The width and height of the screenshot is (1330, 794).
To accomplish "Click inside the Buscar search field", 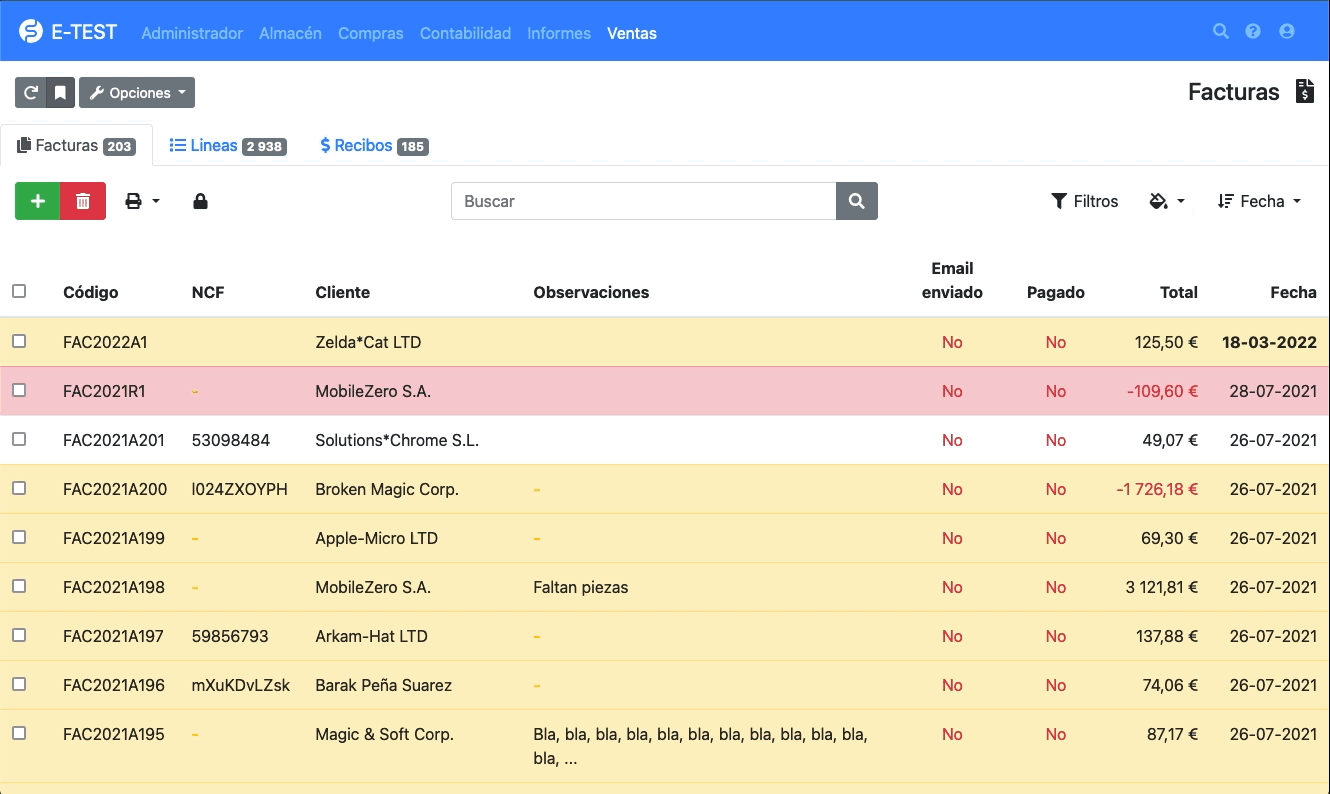I will point(640,201).
